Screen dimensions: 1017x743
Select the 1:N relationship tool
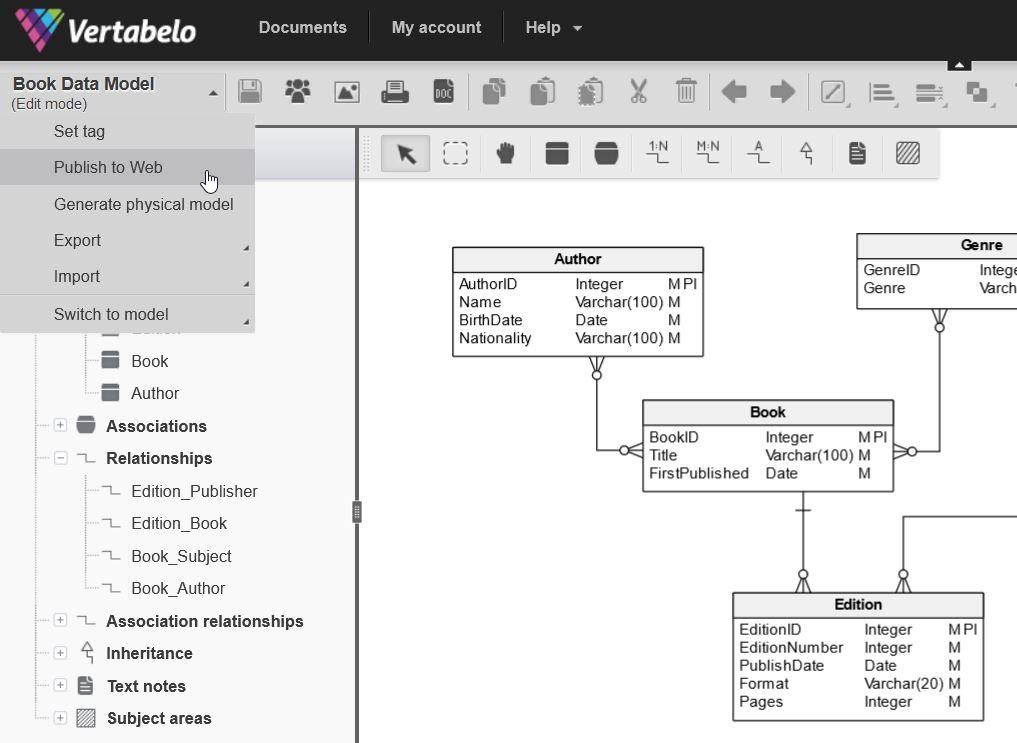click(658, 153)
